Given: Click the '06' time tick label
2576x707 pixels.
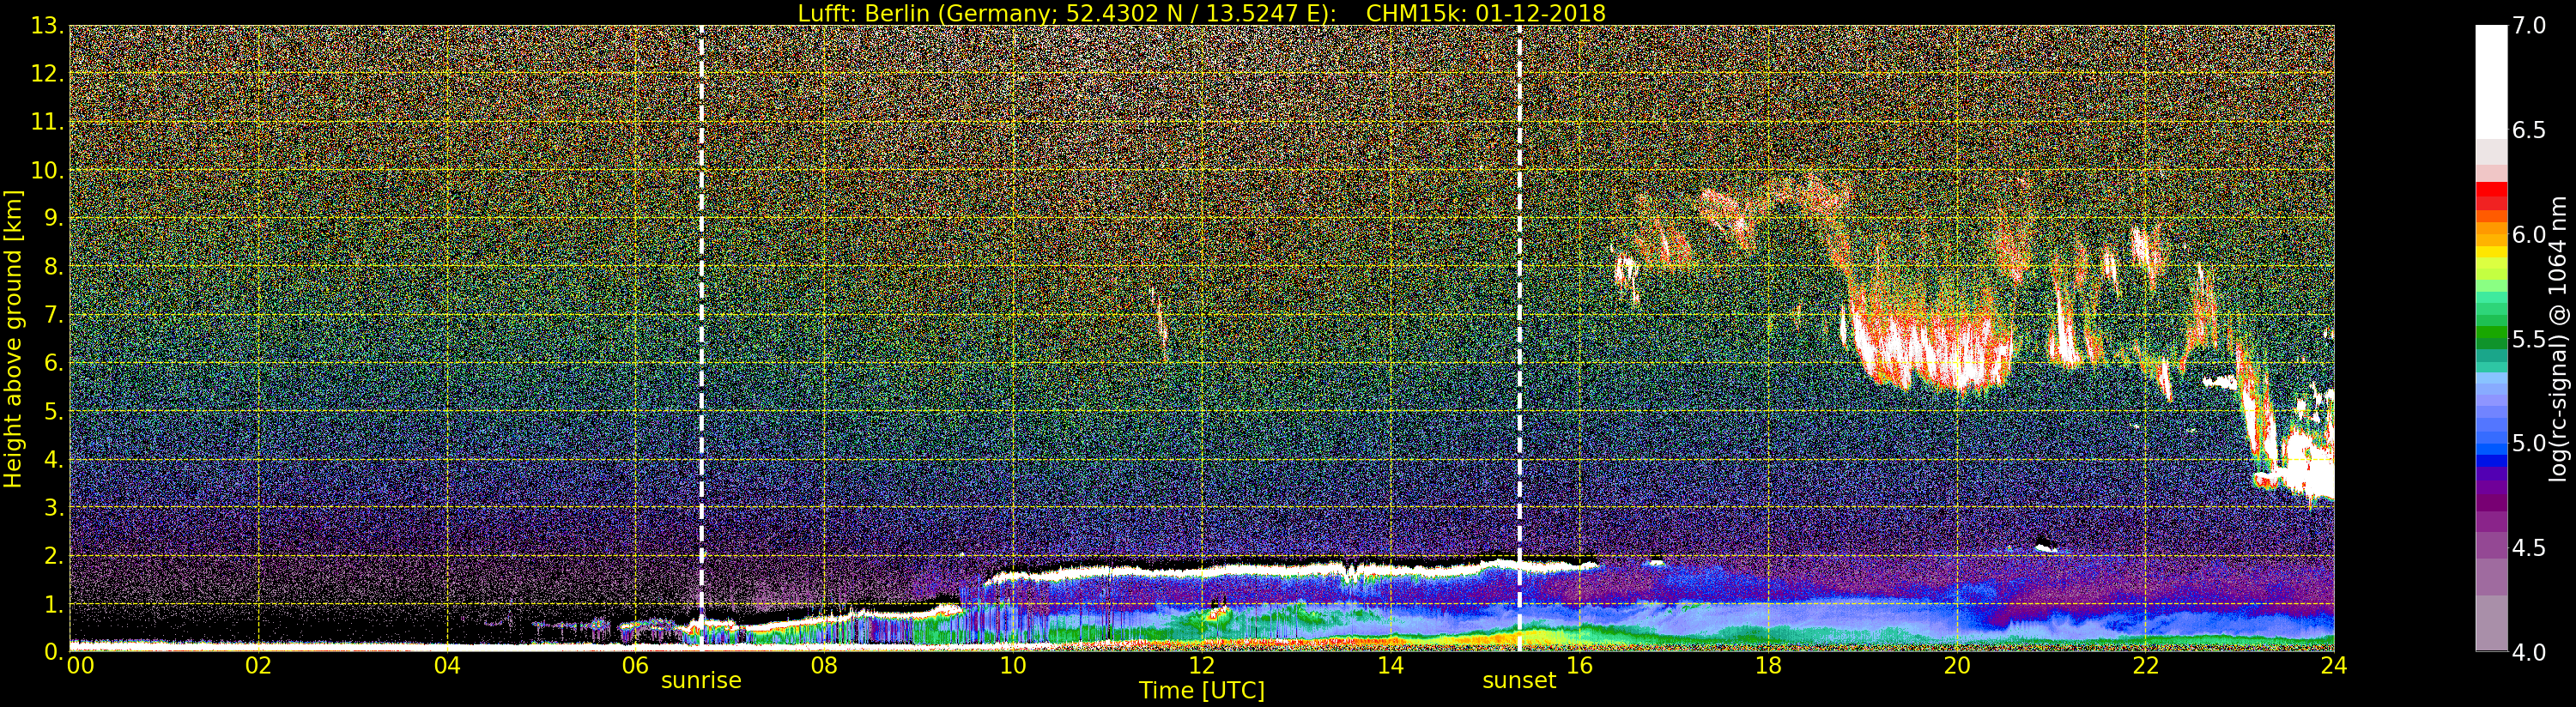Looking at the screenshot, I should 635,665.
